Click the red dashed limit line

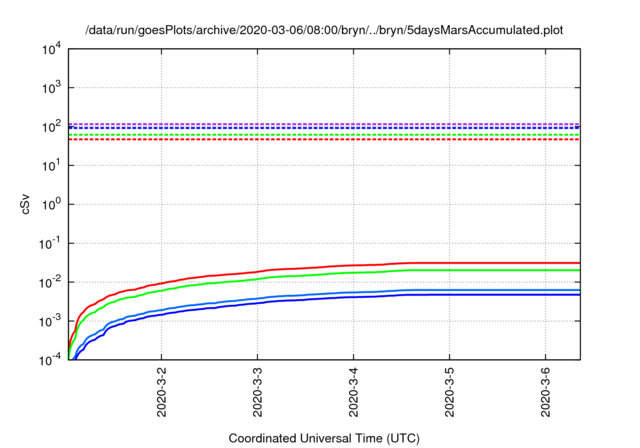pyautogui.click(x=324, y=140)
